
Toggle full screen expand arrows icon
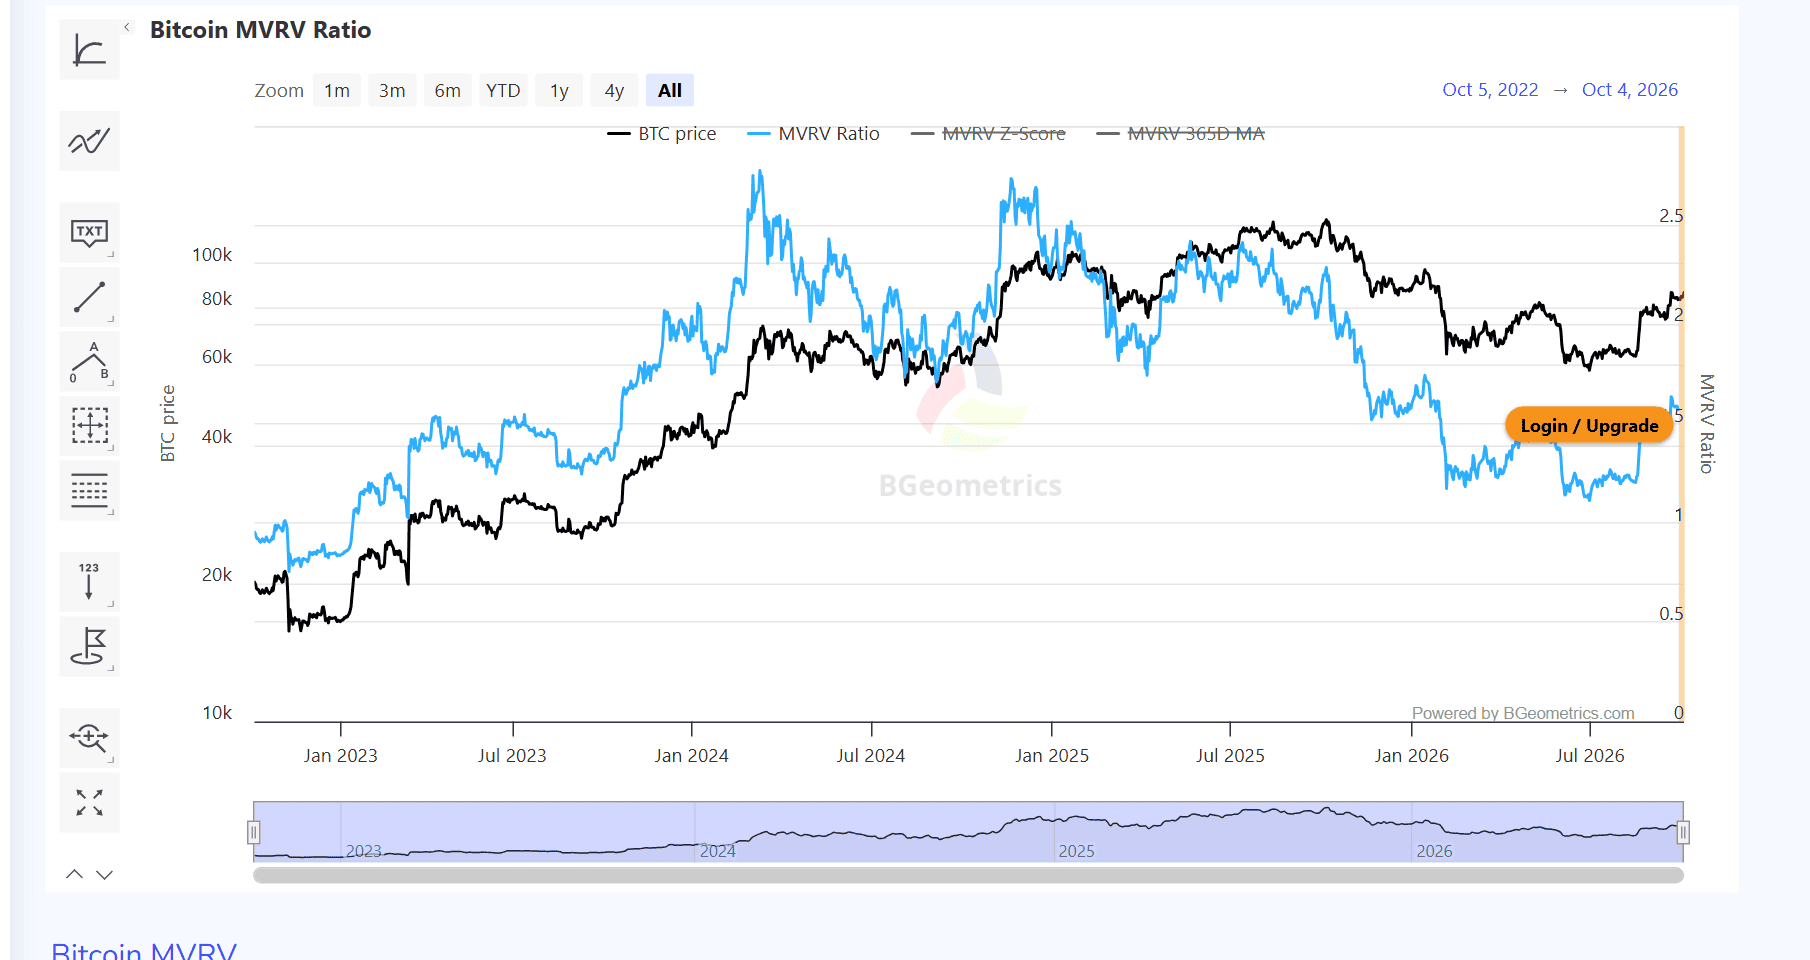pos(89,802)
